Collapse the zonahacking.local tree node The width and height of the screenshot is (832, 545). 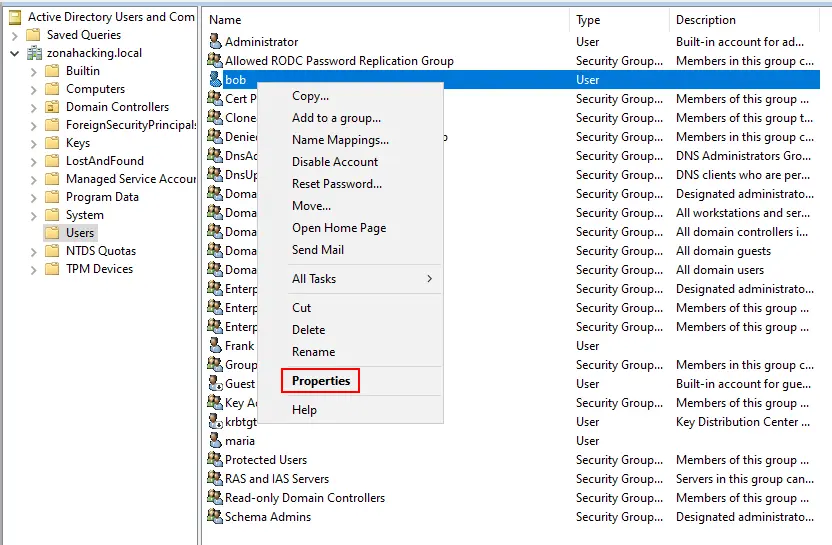15,53
